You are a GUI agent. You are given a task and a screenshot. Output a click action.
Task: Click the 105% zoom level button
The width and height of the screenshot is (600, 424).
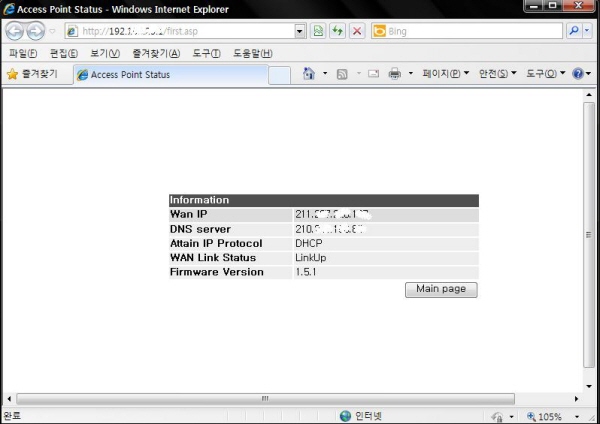[x=544, y=416]
